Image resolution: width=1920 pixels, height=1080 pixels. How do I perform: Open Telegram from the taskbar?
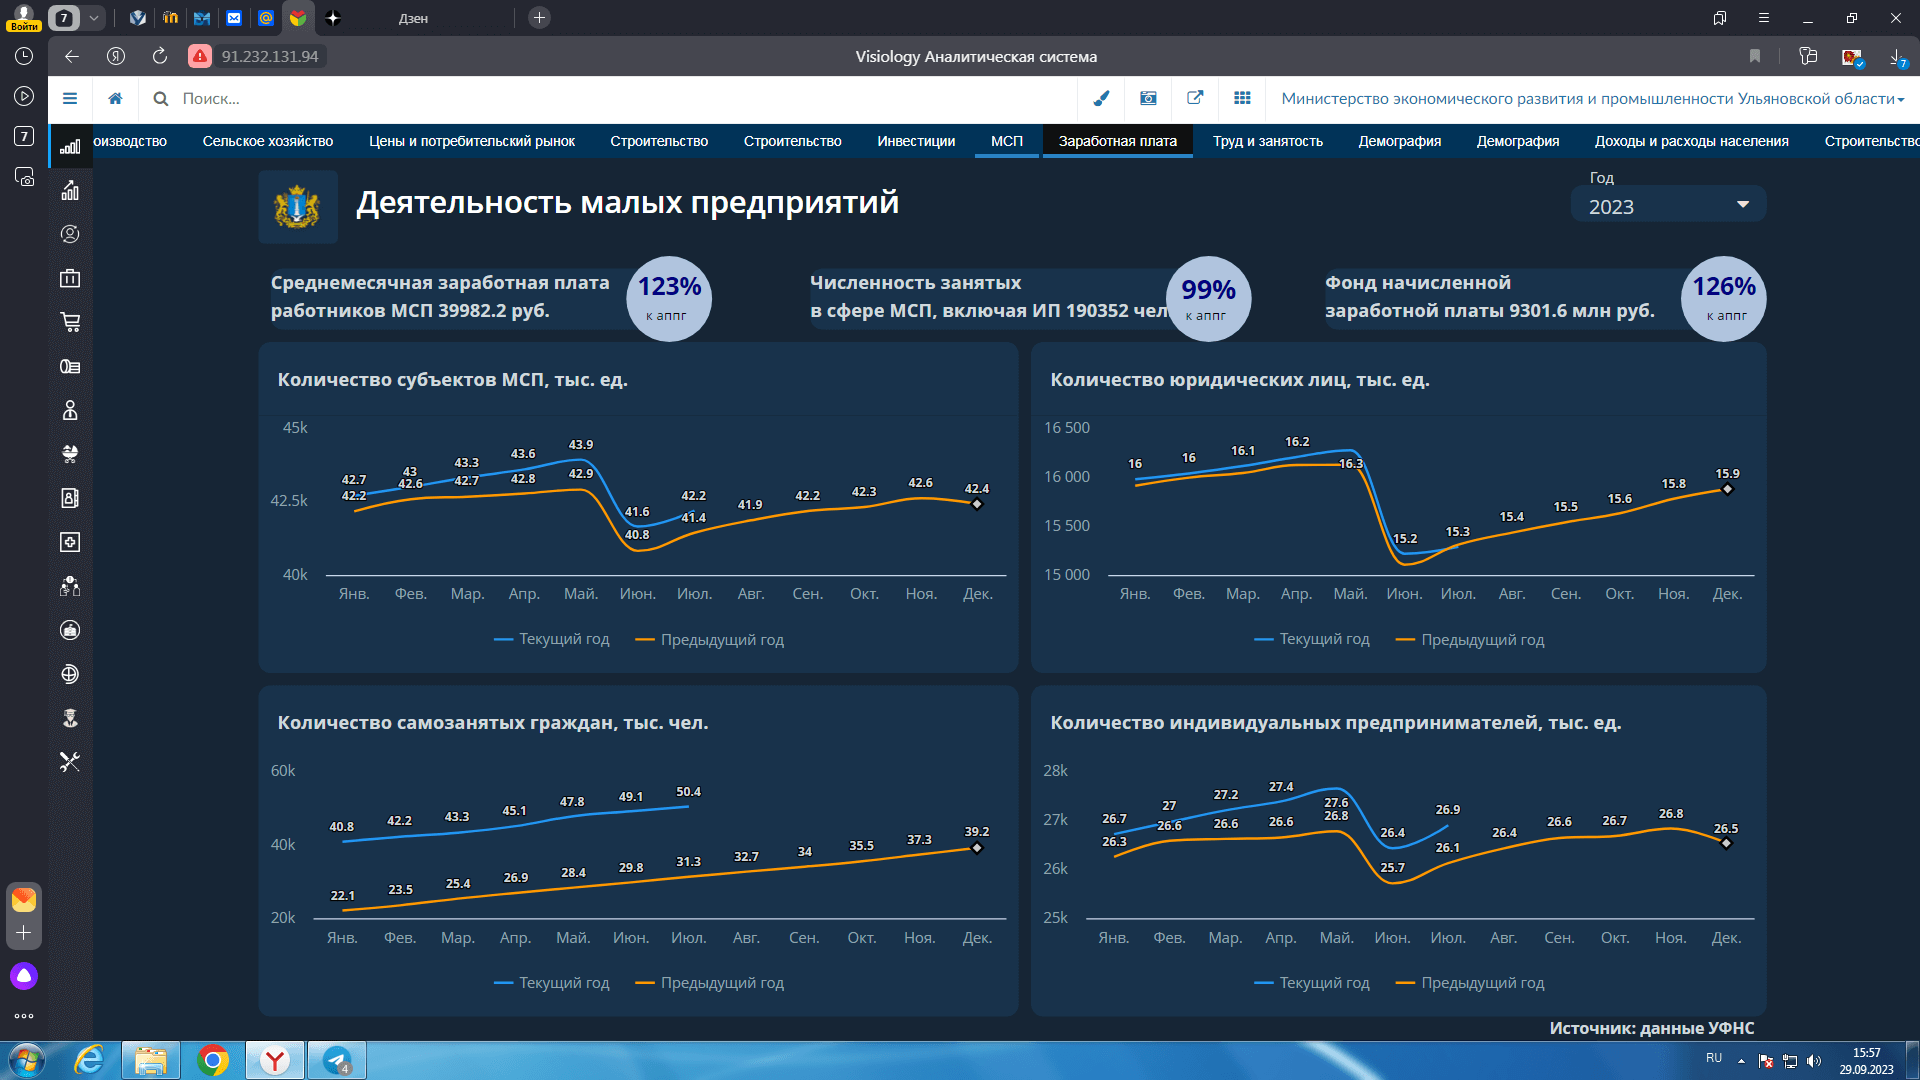point(337,1060)
